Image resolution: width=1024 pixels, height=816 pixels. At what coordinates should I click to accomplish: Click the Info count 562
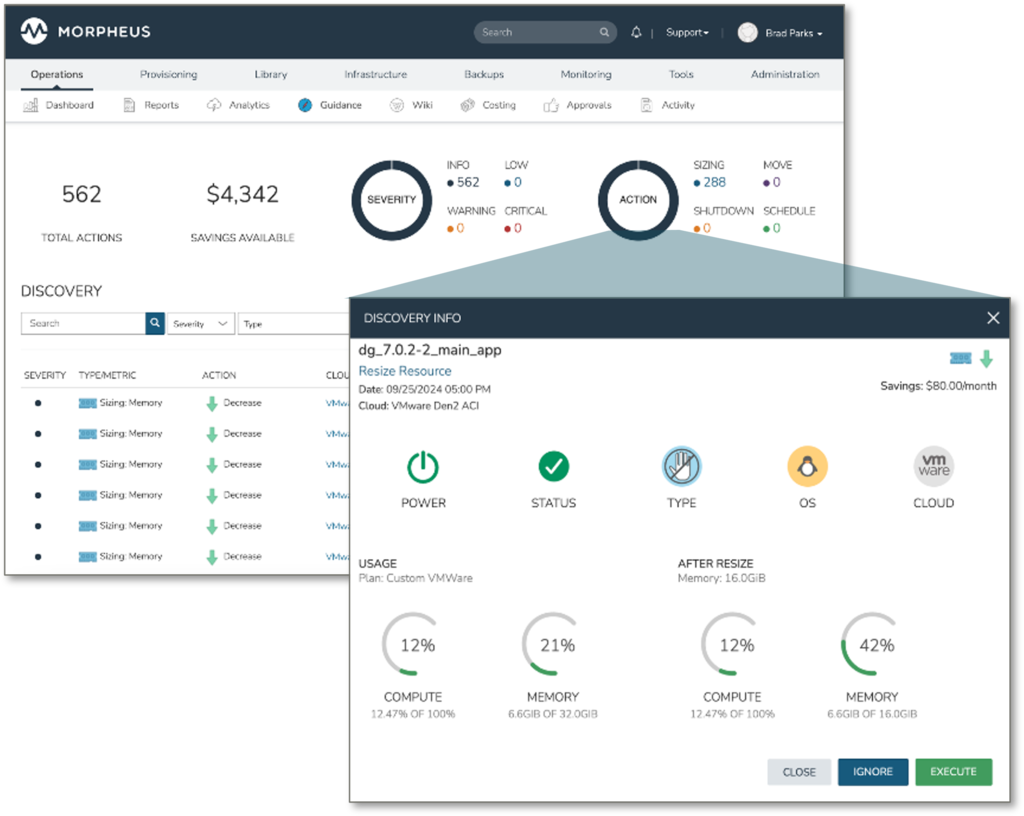coord(468,182)
